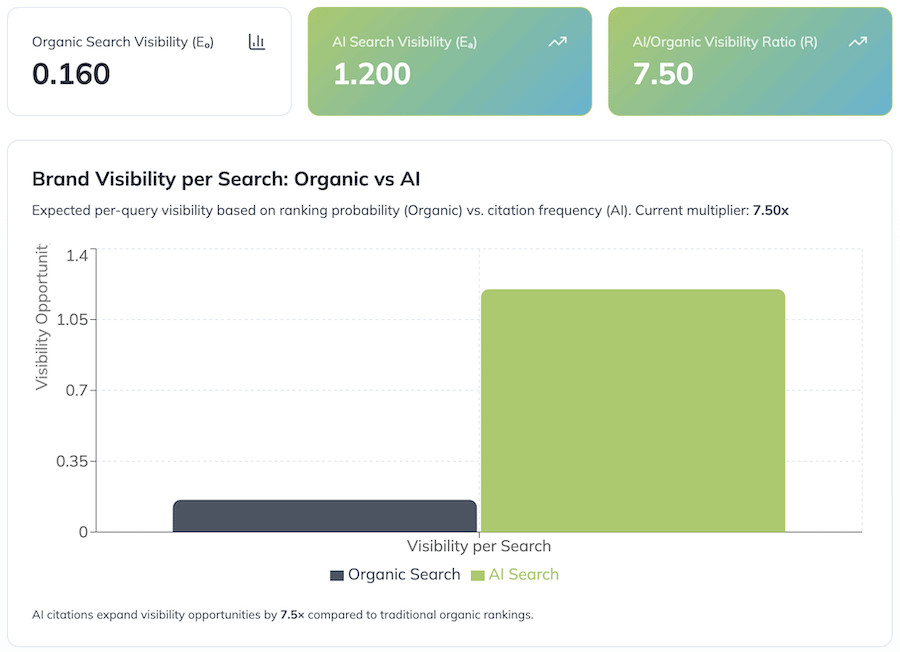Toggle the Organic Search legend label

403,574
